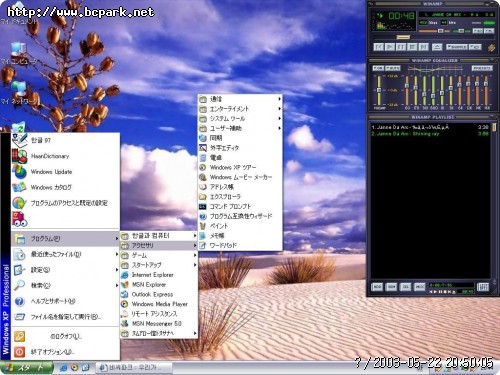
Task: Expand エンターテイメント submenu
Action: (x=240, y=109)
